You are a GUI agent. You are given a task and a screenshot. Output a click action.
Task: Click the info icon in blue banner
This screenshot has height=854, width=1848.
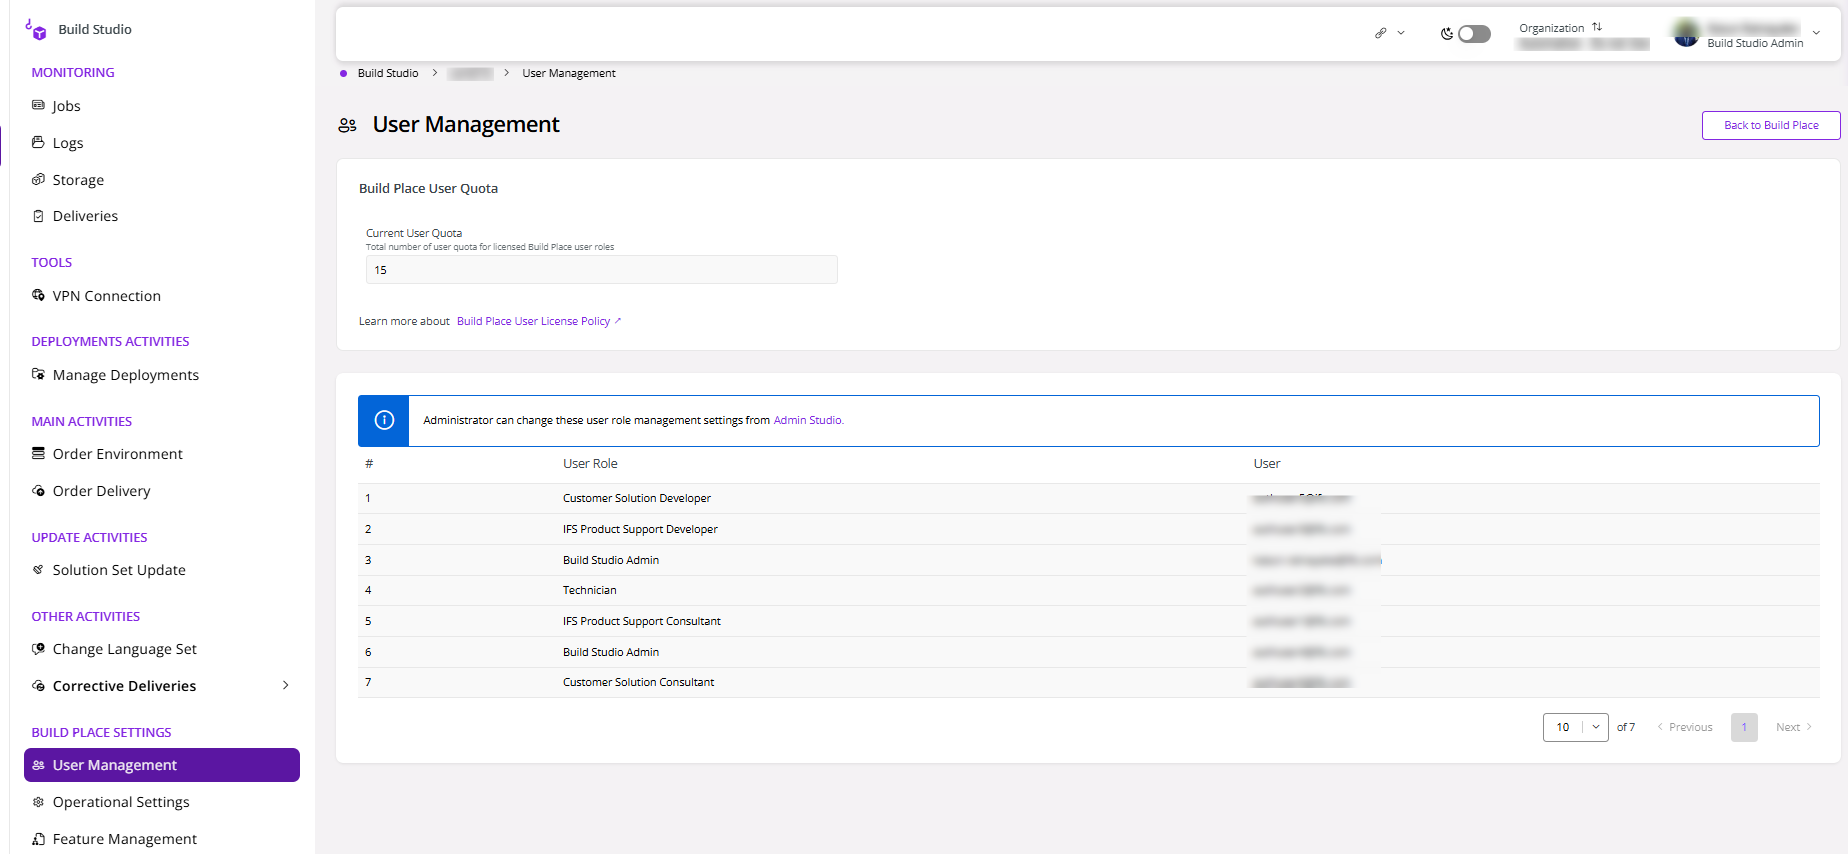click(x=384, y=420)
